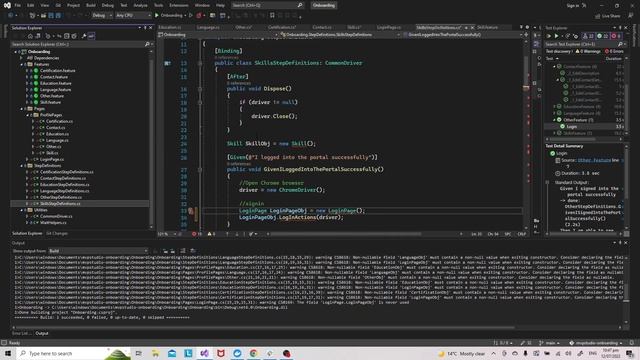
Task: Click the breakpoint glyph on line 33
Action: (191, 211)
